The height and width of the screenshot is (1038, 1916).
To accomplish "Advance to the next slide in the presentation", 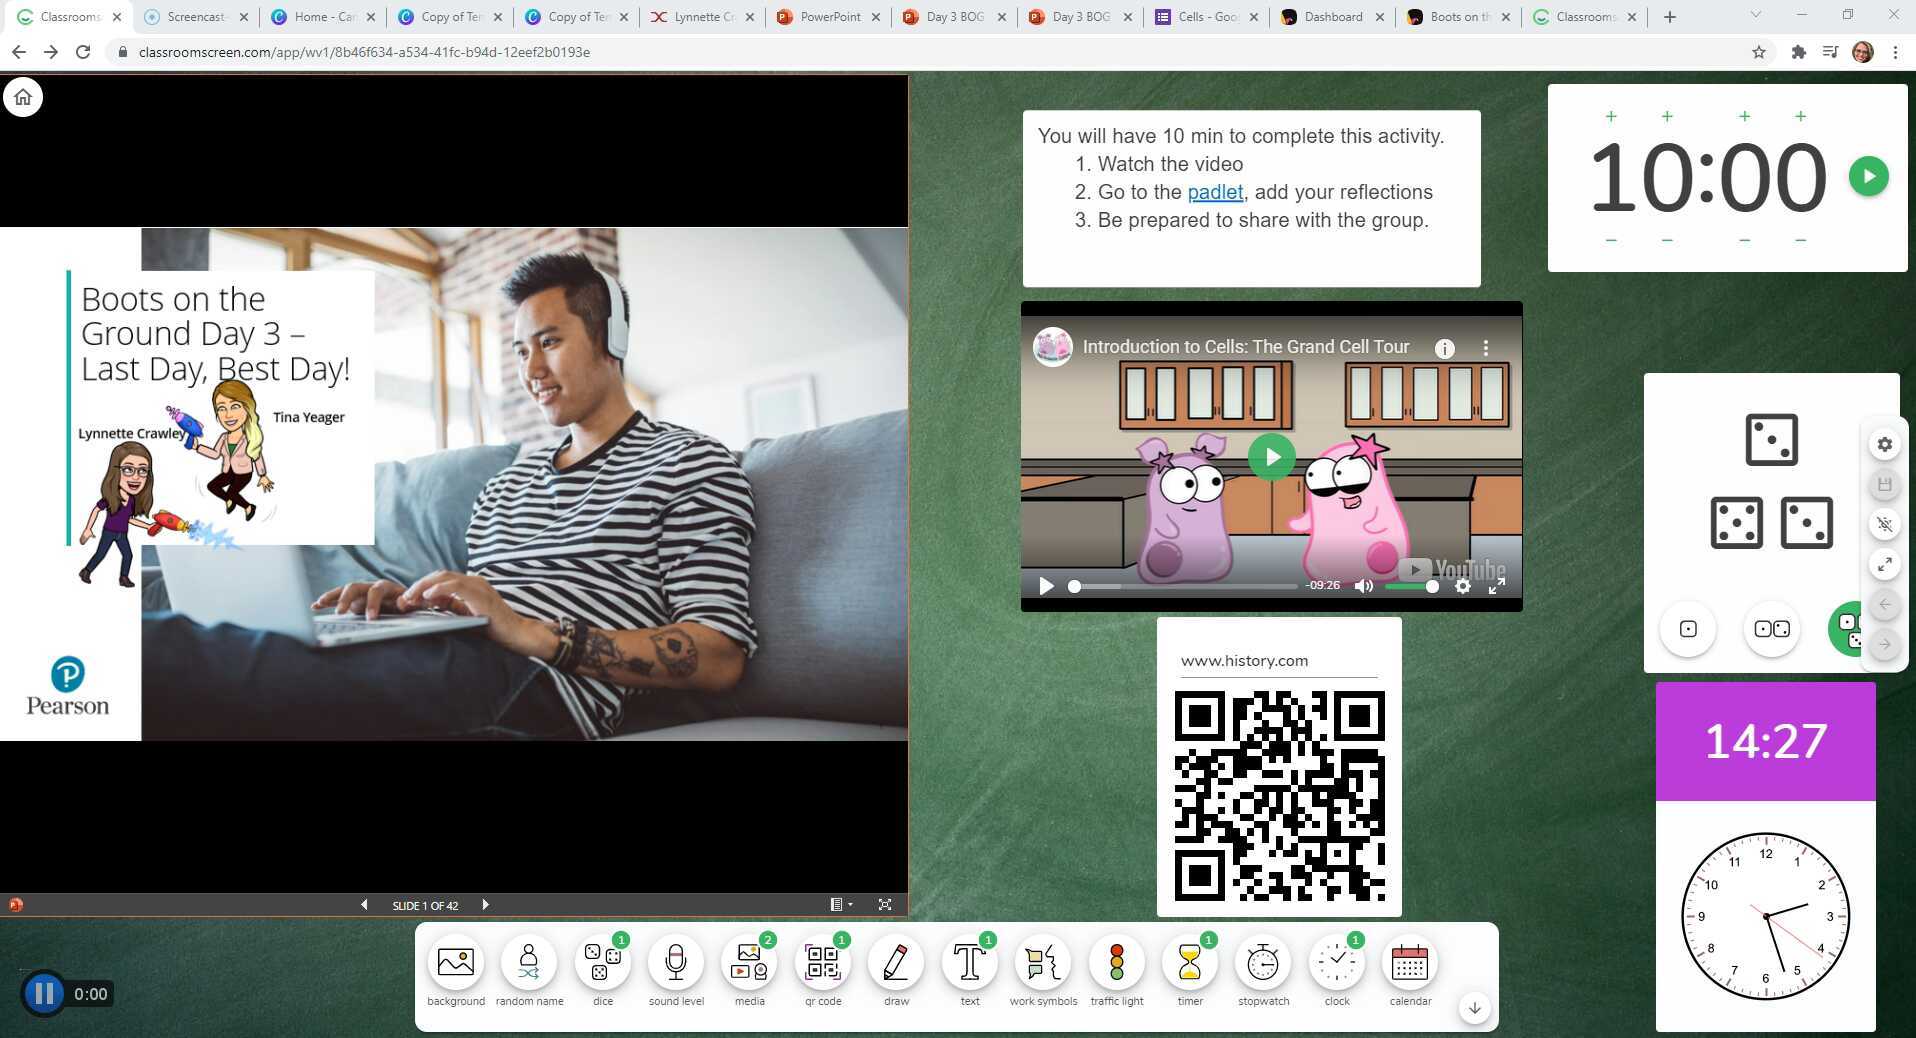I will click(485, 905).
